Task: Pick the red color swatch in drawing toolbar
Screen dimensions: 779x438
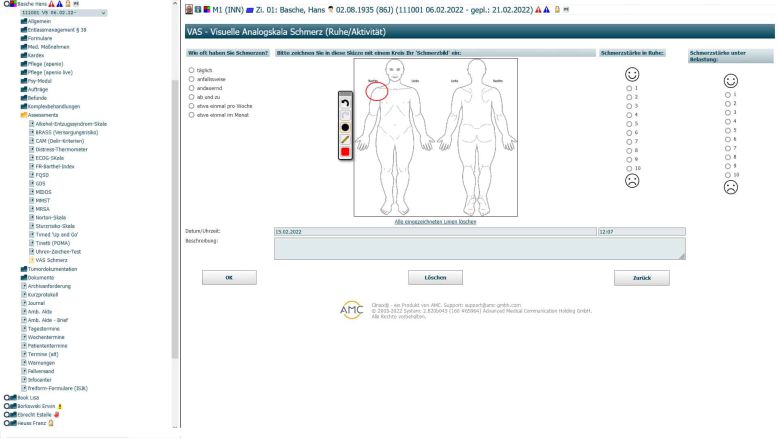Action: [x=345, y=152]
